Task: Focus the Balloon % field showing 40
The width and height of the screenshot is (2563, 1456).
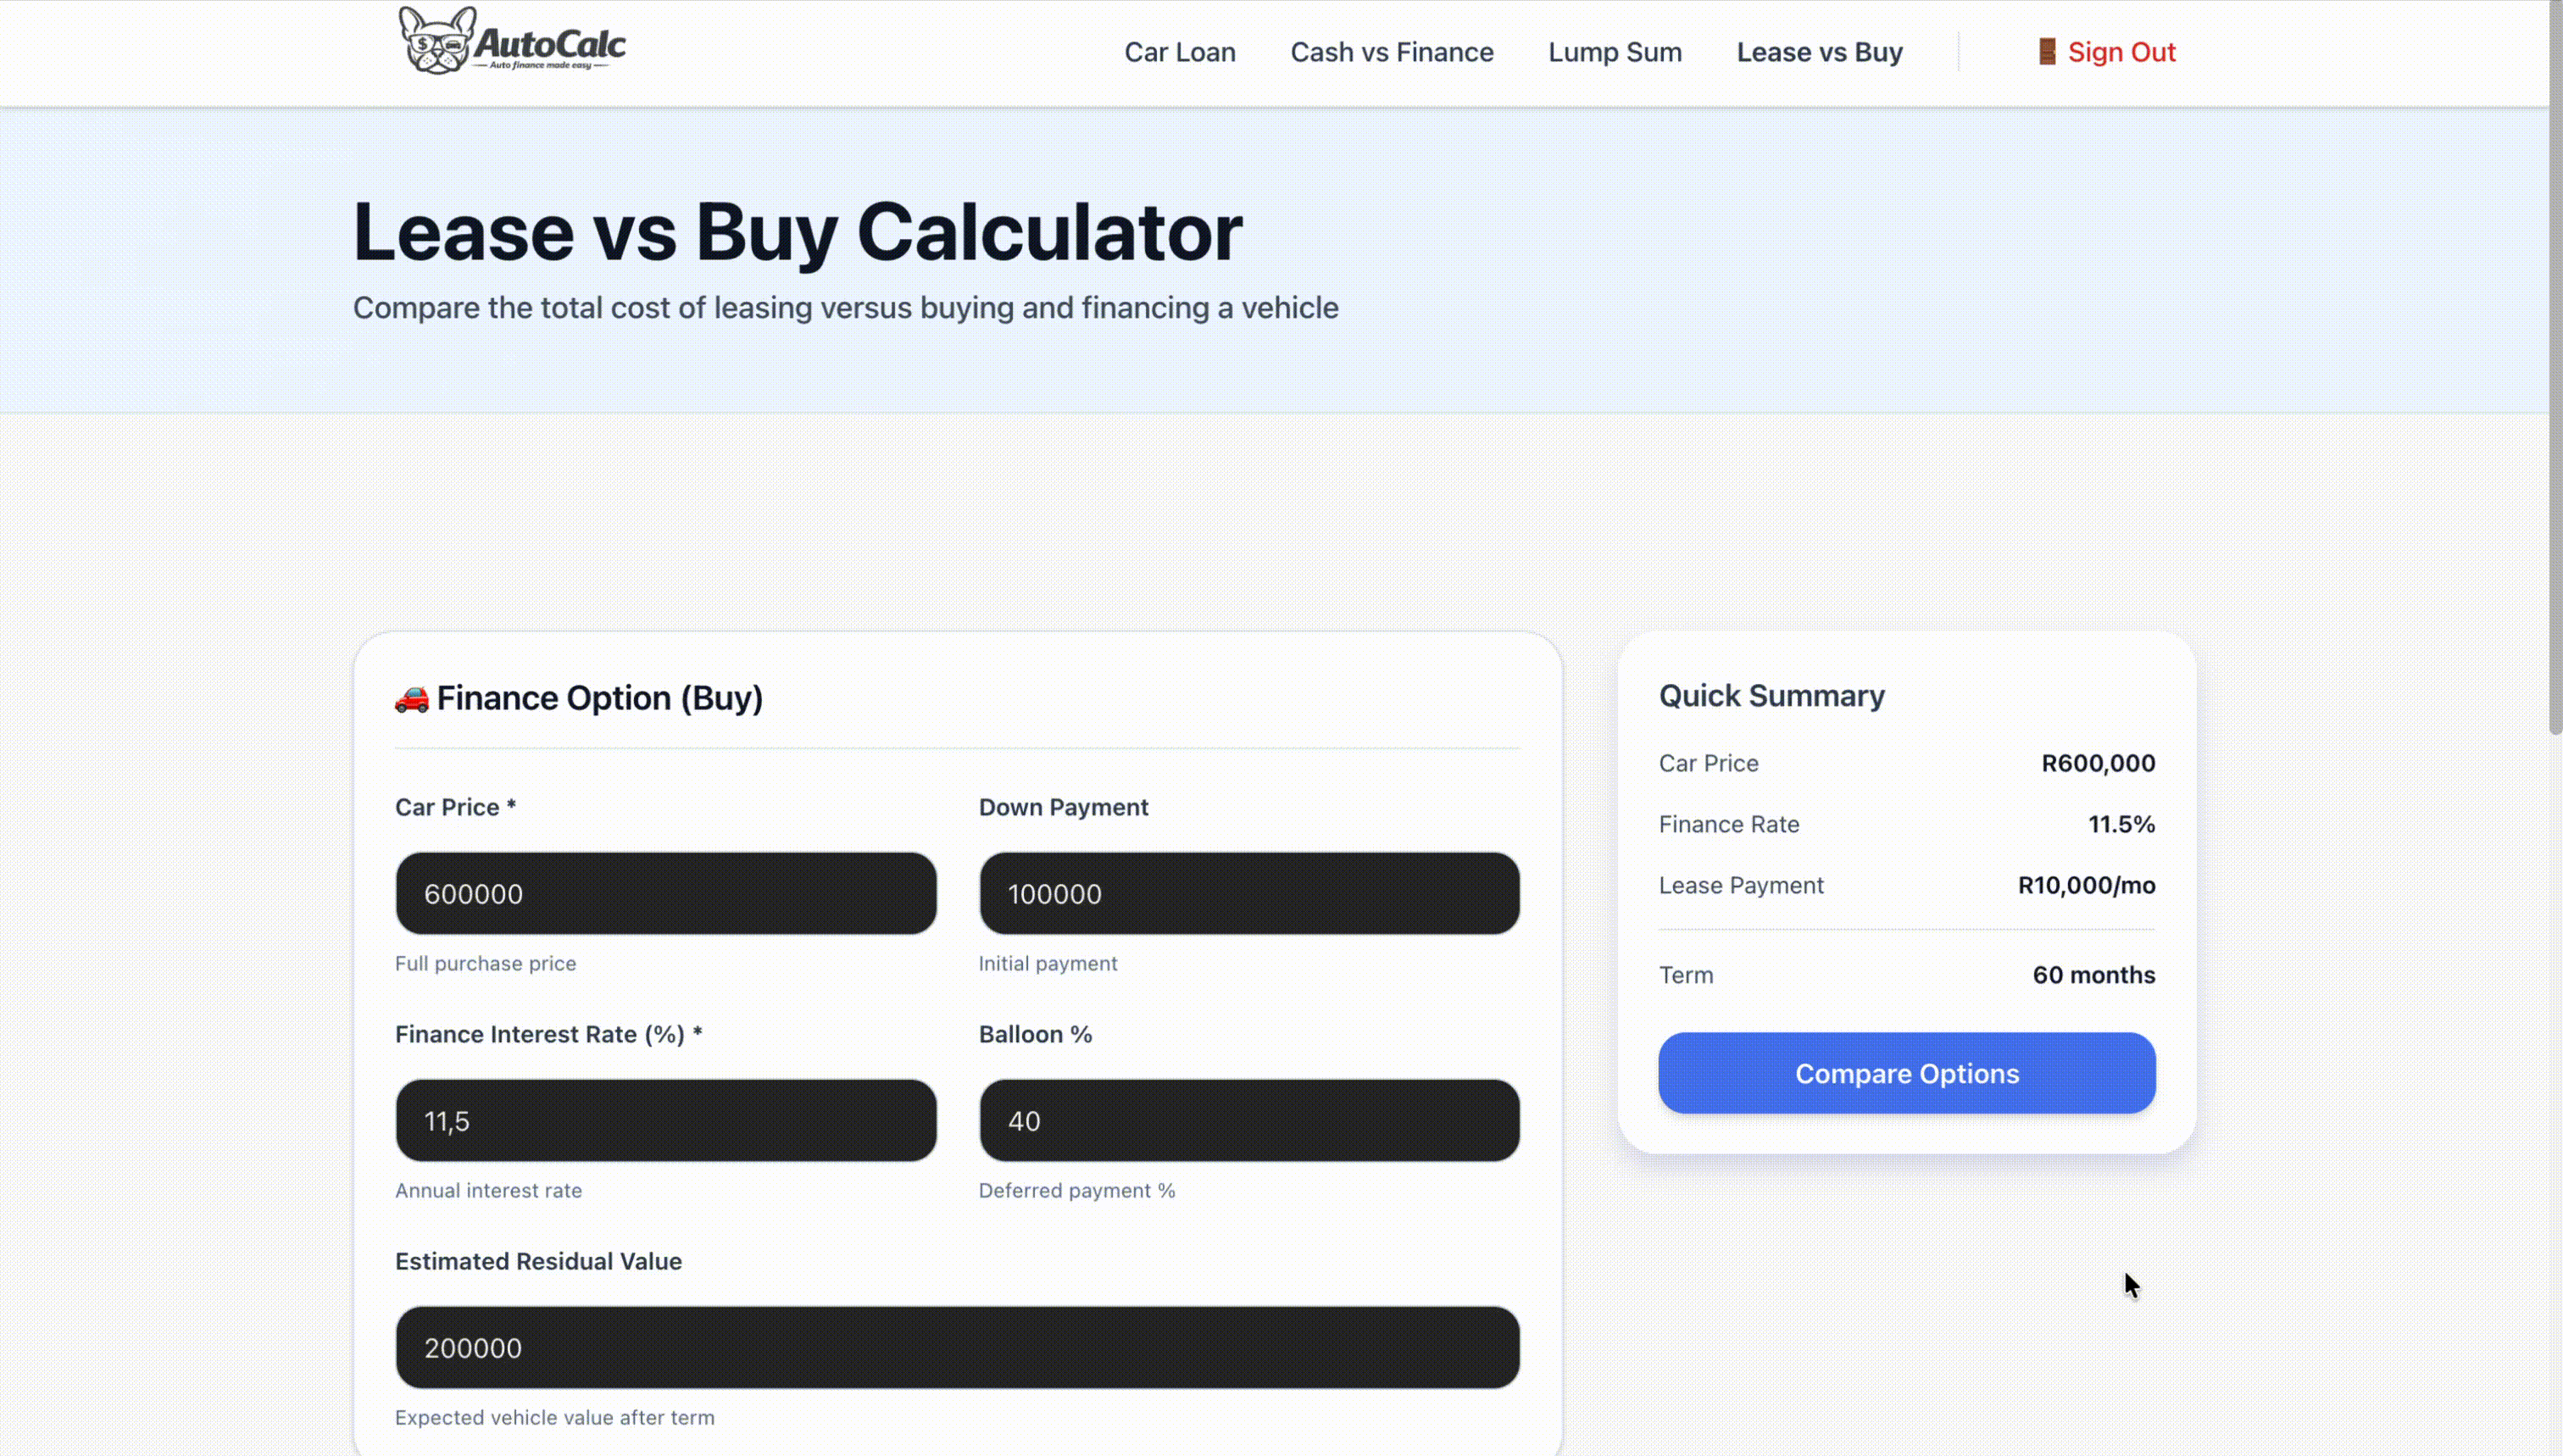Action: click(x=1248, y=1120)
